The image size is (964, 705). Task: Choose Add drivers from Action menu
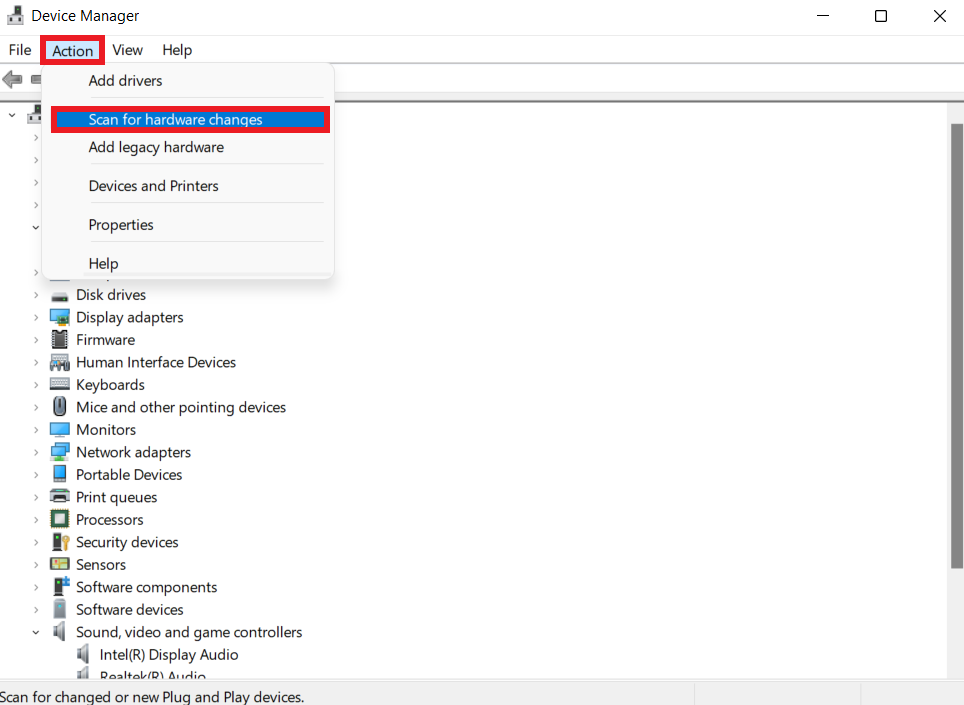point(125,81)
